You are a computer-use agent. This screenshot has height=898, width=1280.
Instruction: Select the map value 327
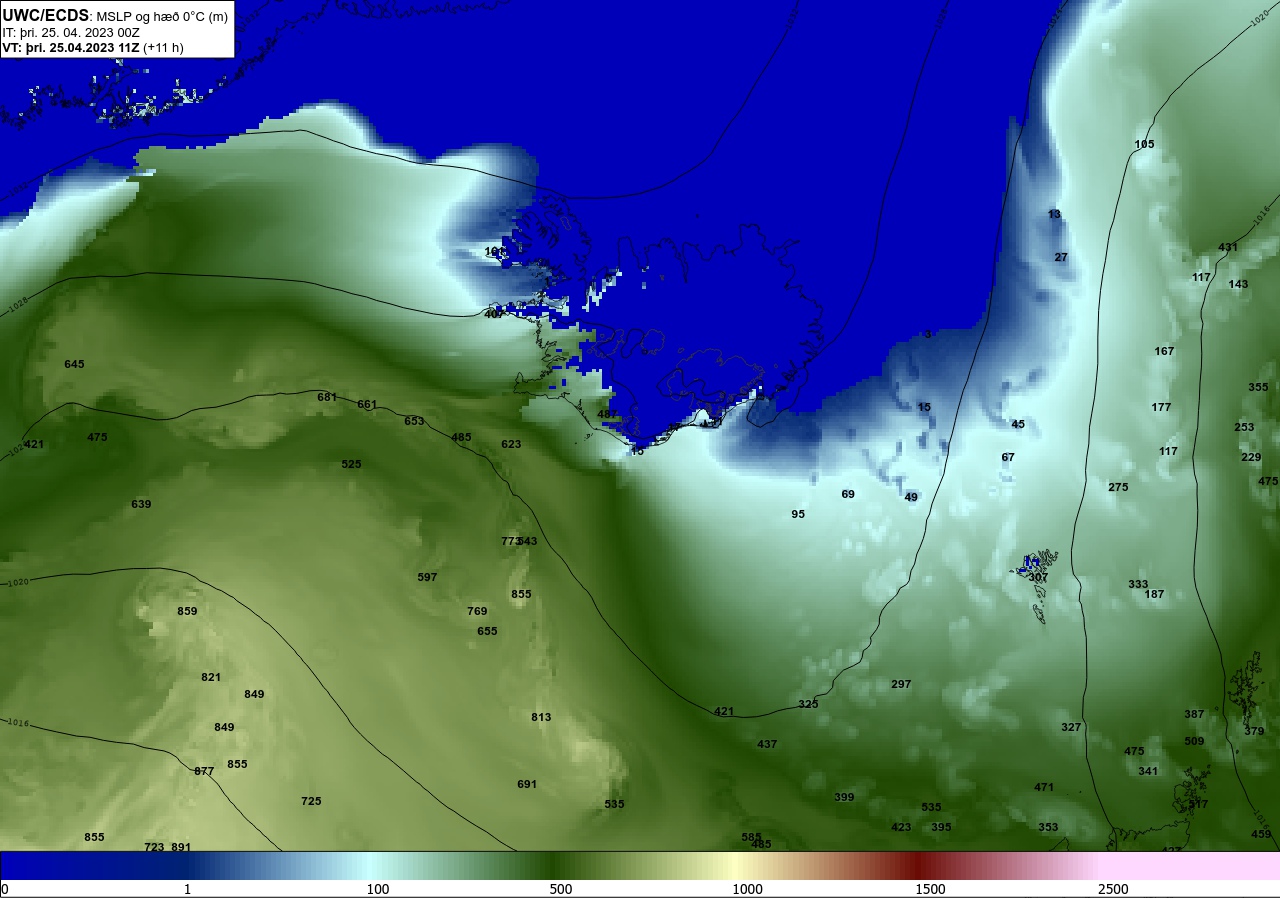[x=1071, y=727]
